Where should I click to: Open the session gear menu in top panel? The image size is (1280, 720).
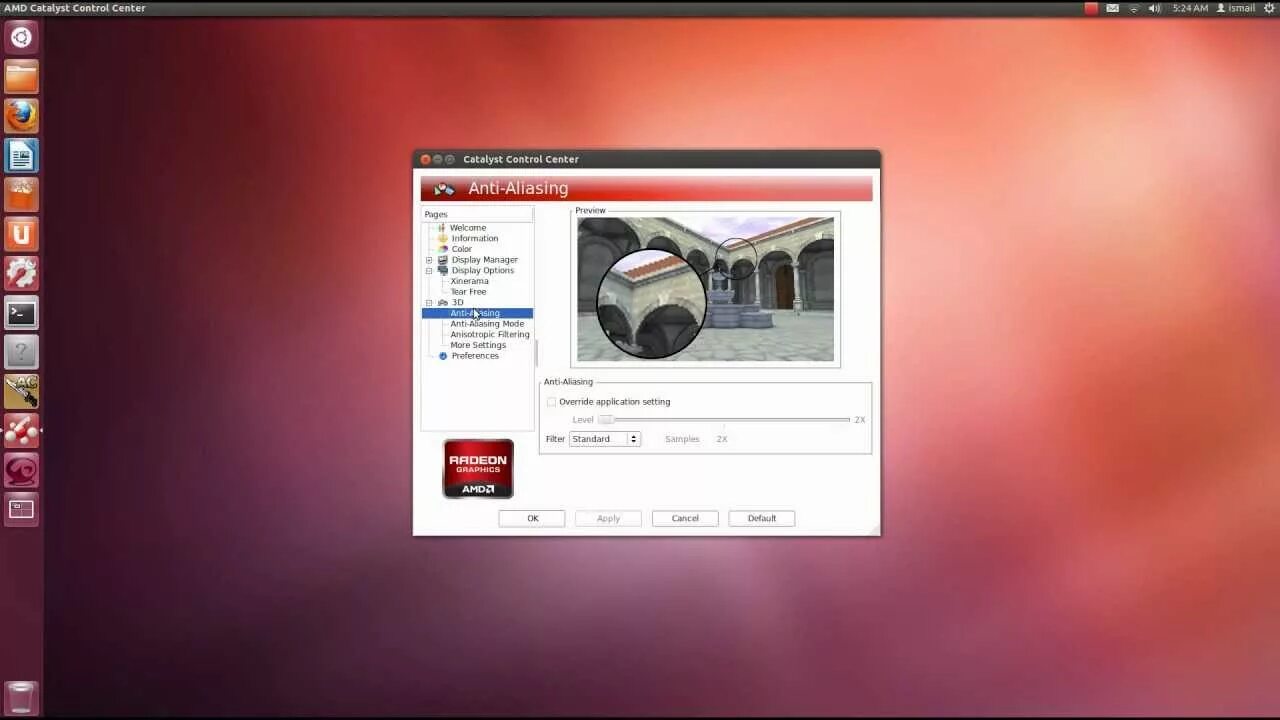(x=1270, y=8)
